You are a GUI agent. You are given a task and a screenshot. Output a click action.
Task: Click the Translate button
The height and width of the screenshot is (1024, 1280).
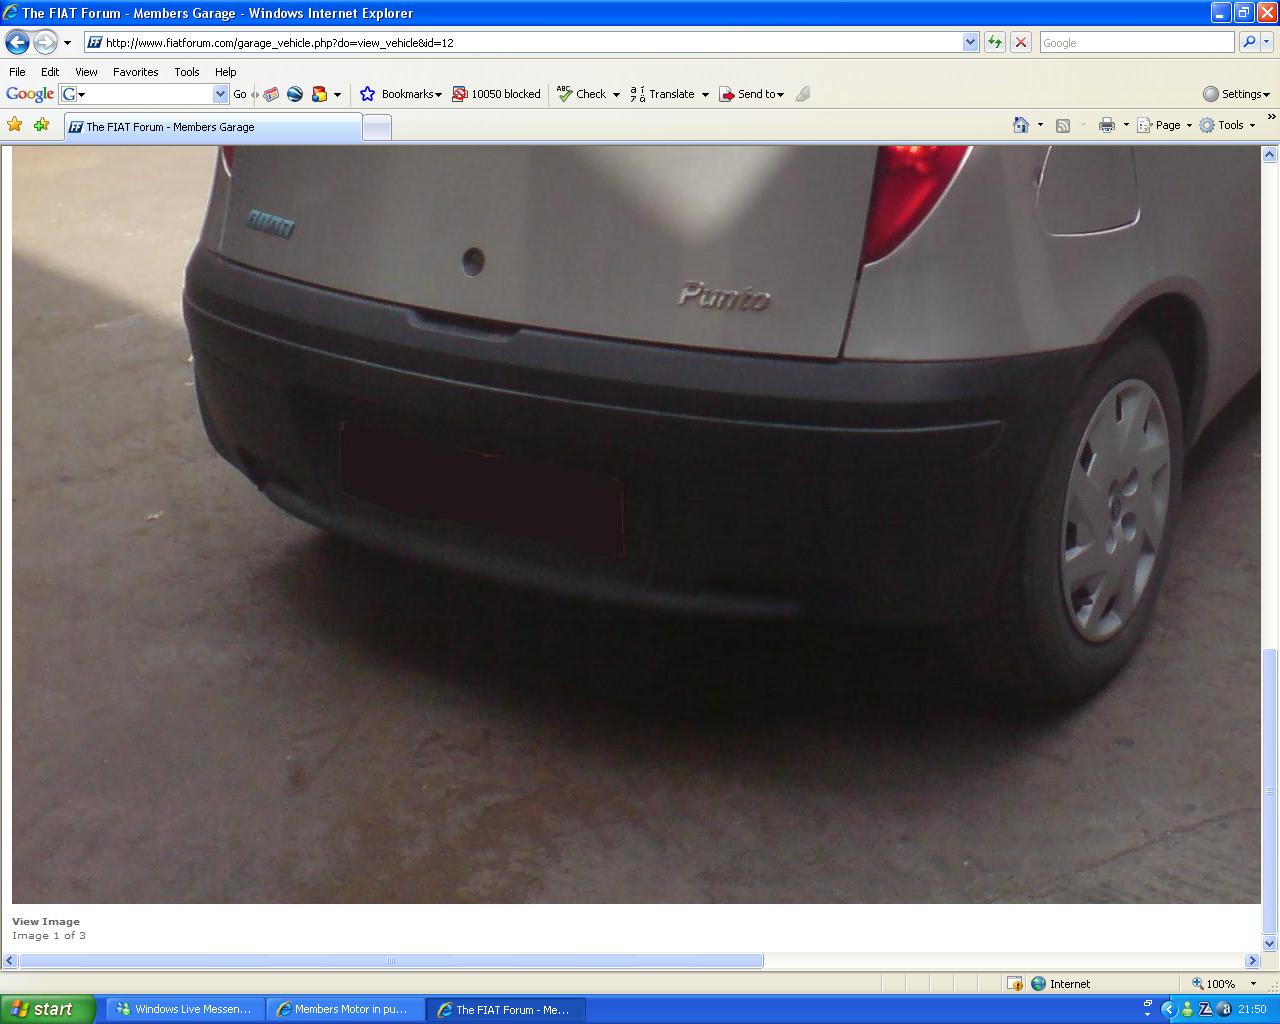pyautogui.click(x=663, y=94)
